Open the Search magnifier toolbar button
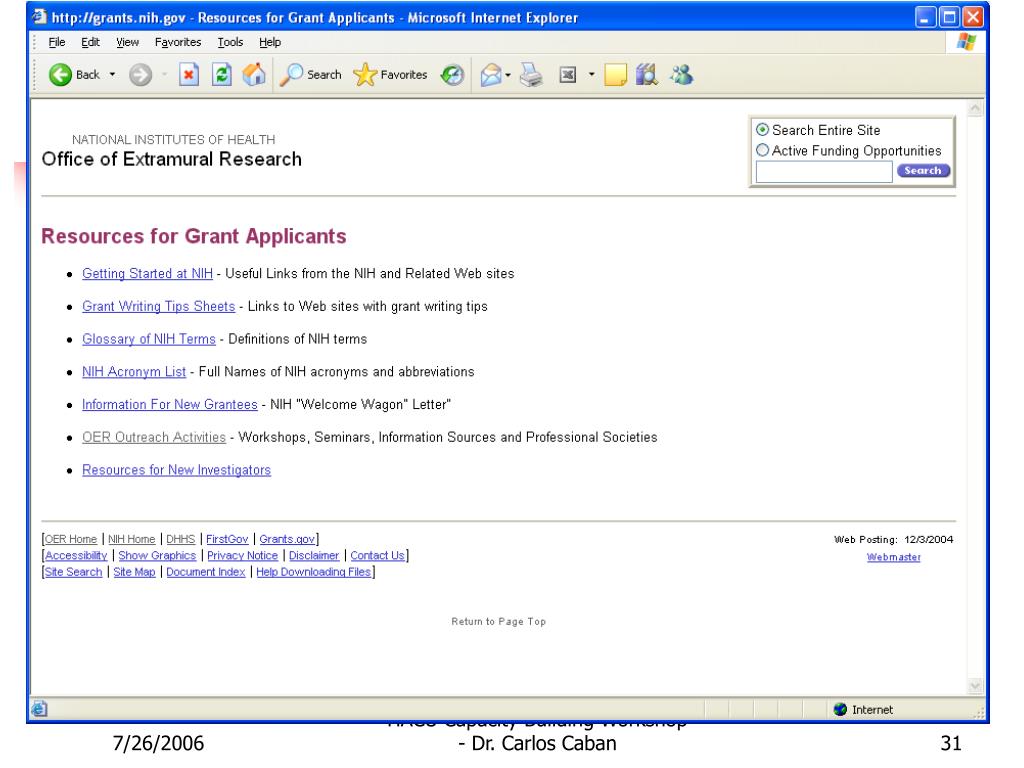The width and height of the screenshot is (1024, 768). point(310,74)
